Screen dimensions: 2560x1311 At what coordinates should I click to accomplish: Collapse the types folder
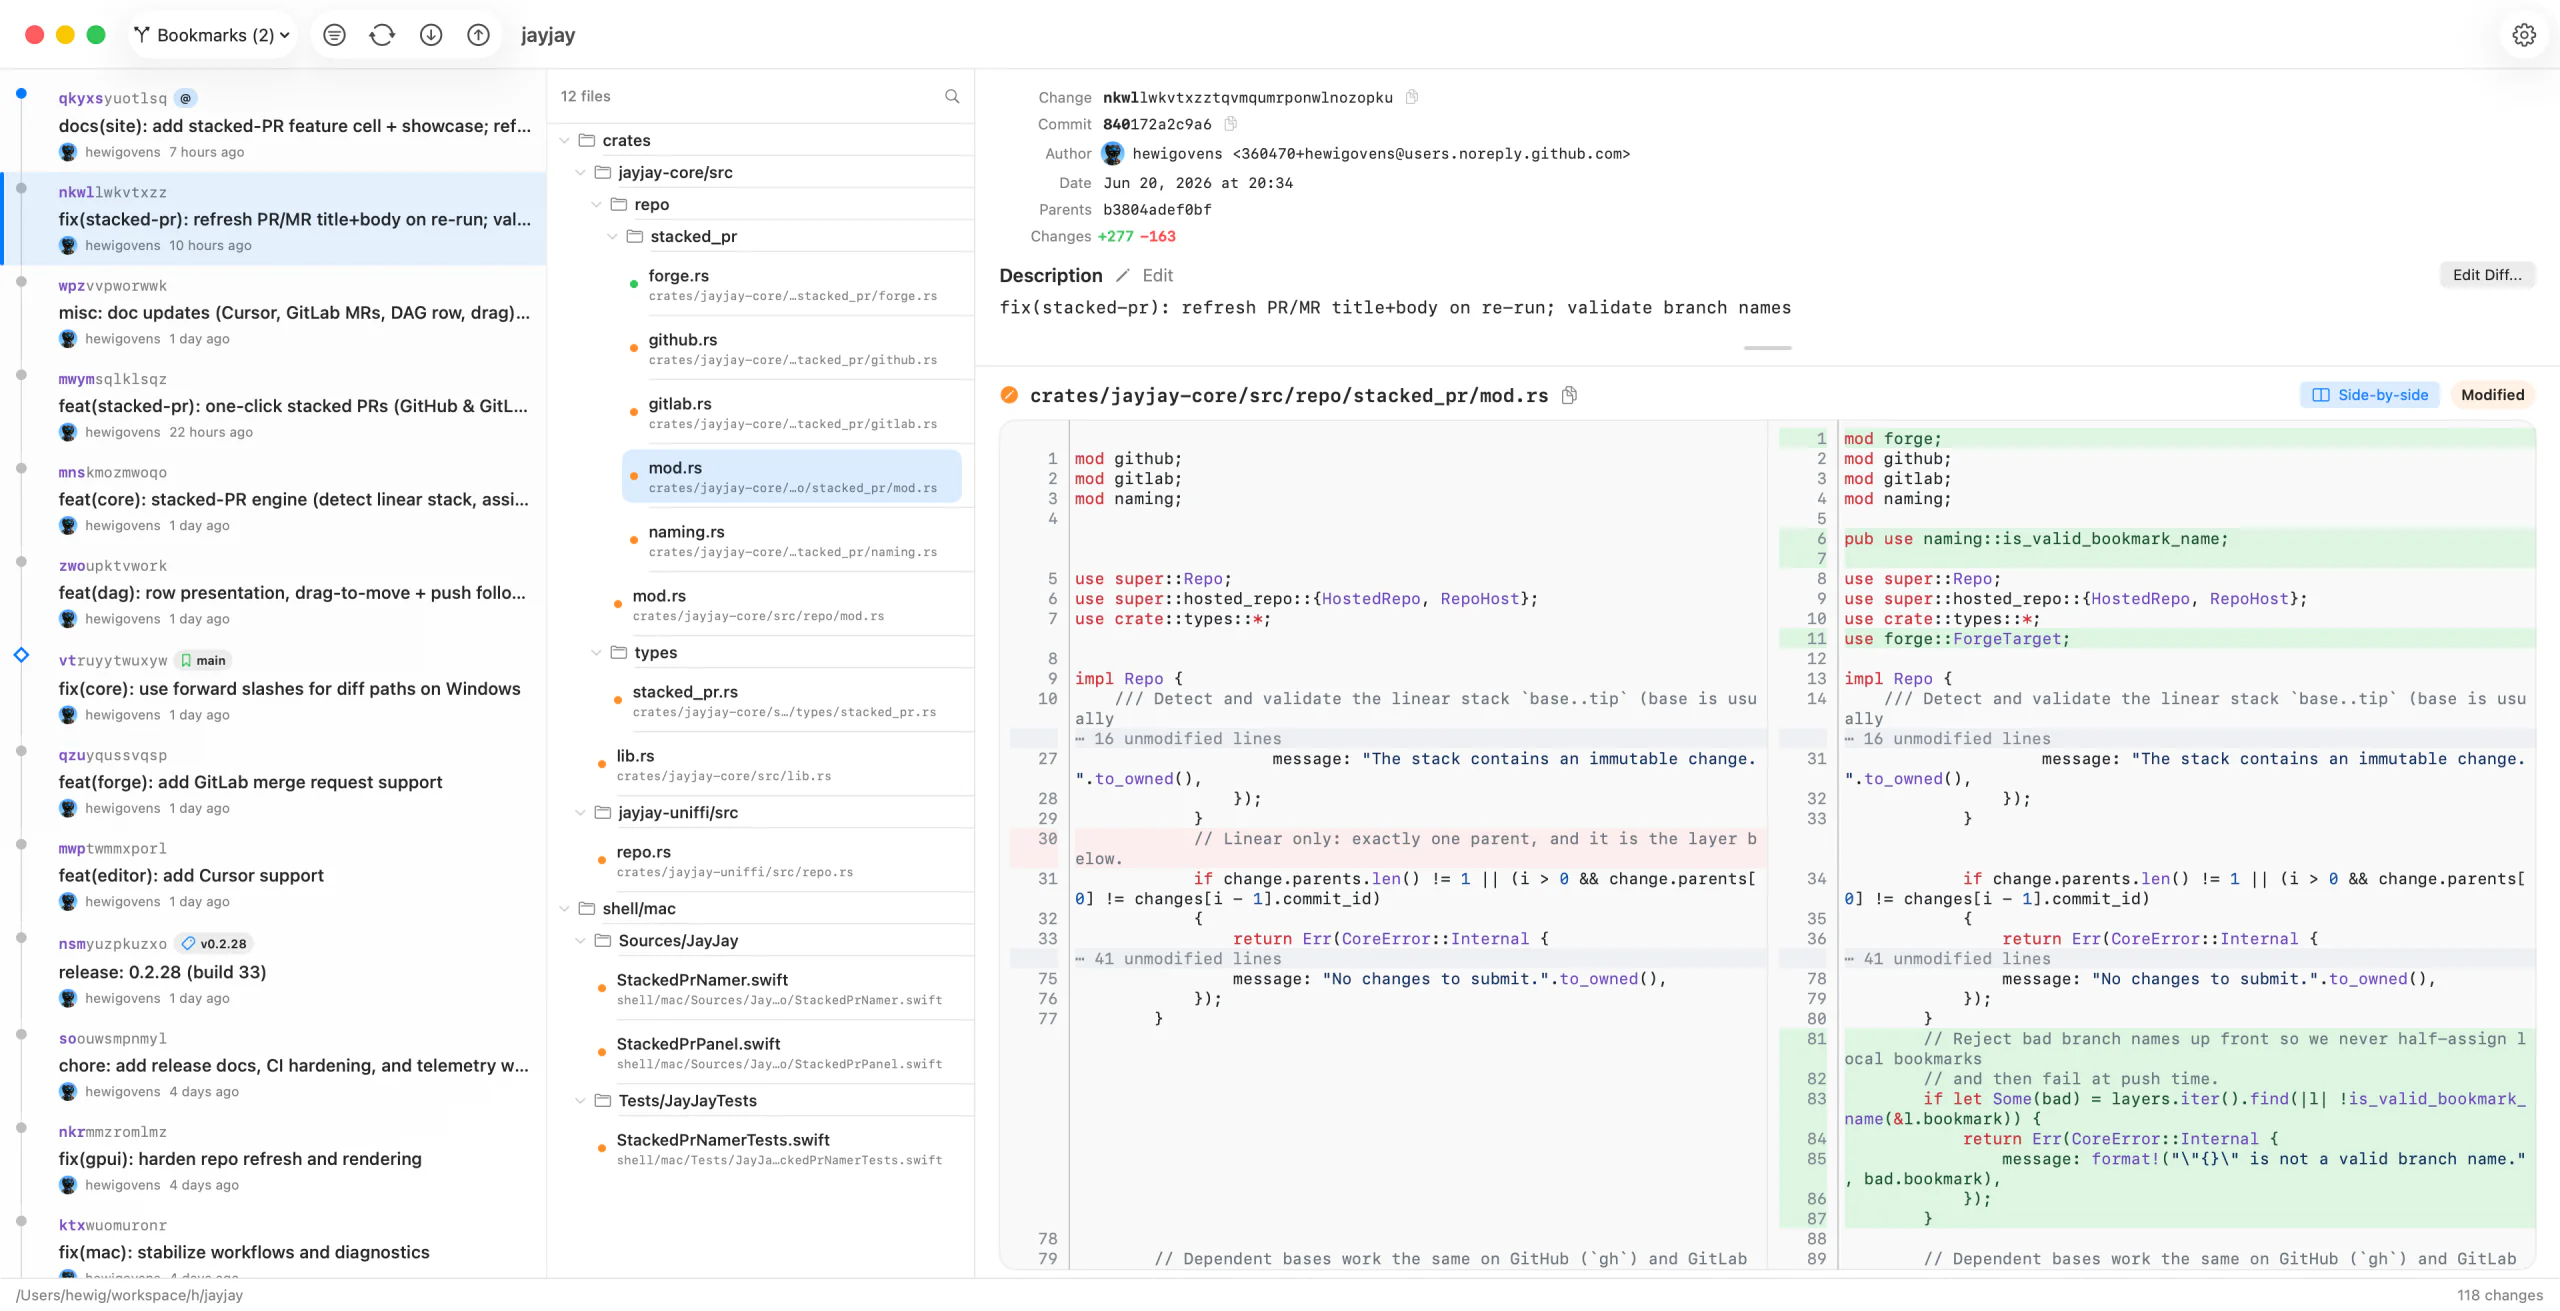point(596,652)
